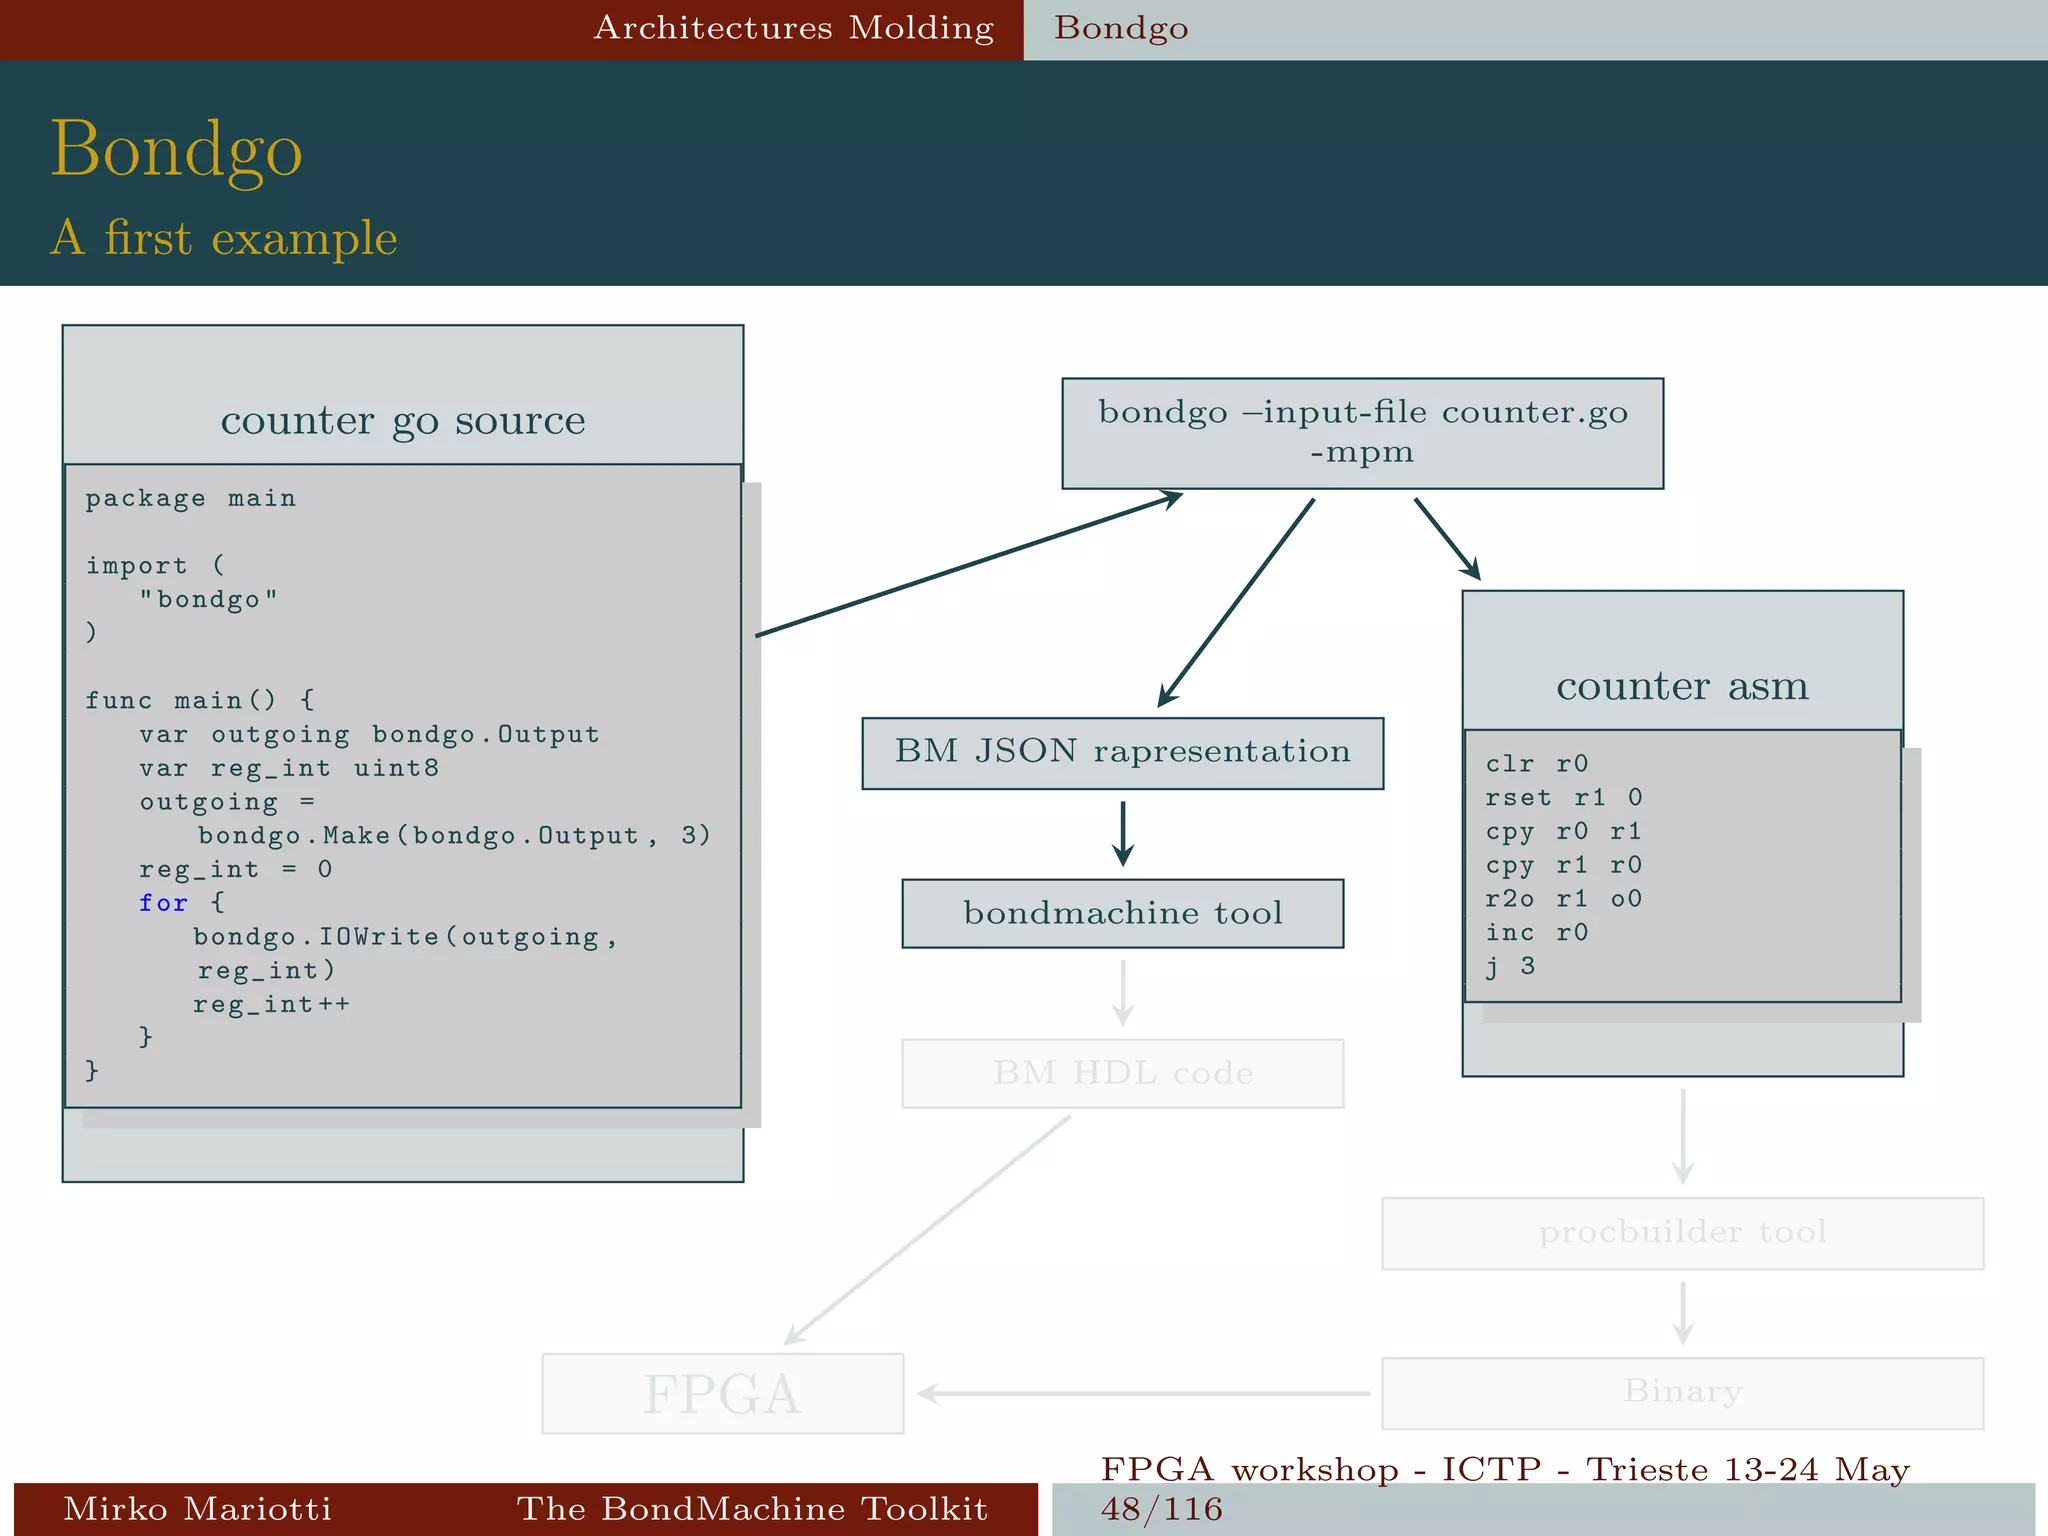The width and height of the screenshot is (2048, 1536).
Task: Click the faded procbuilder tool box
Action: pos(1682,1232)
